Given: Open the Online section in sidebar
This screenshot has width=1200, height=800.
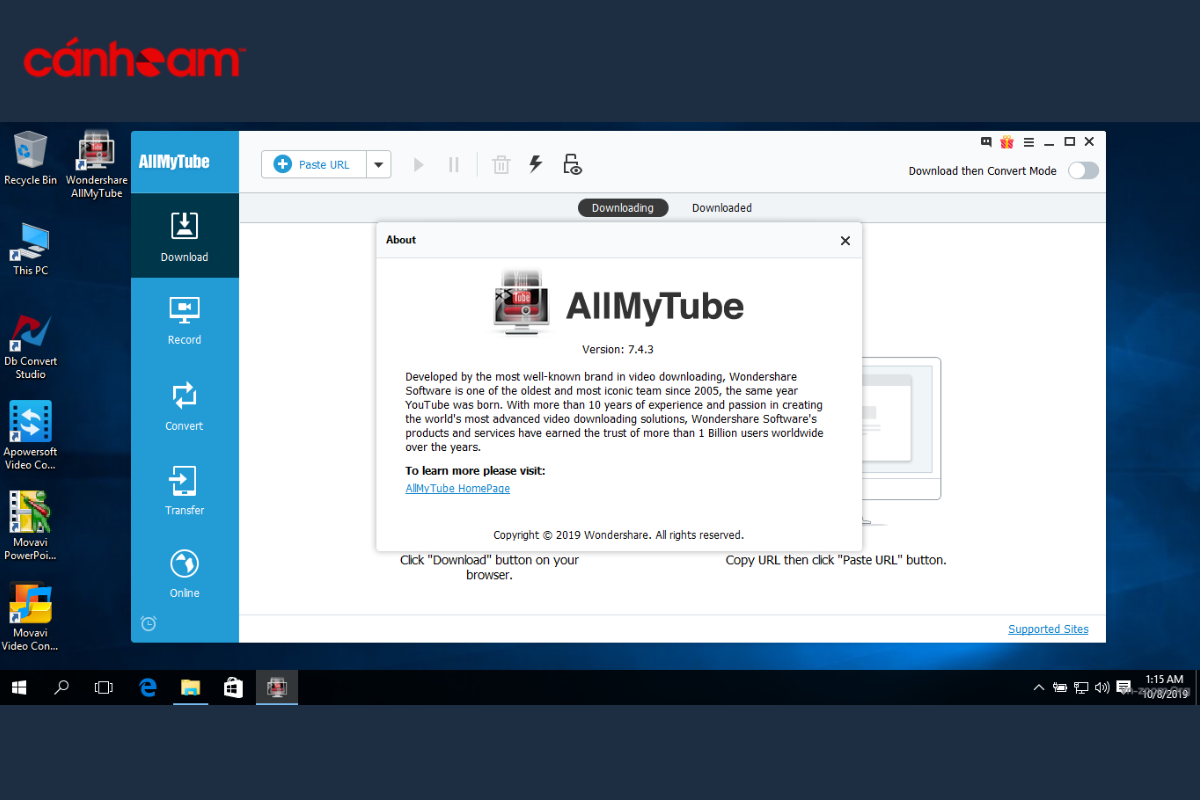Looking at the screenshot, I should [184, 573].
